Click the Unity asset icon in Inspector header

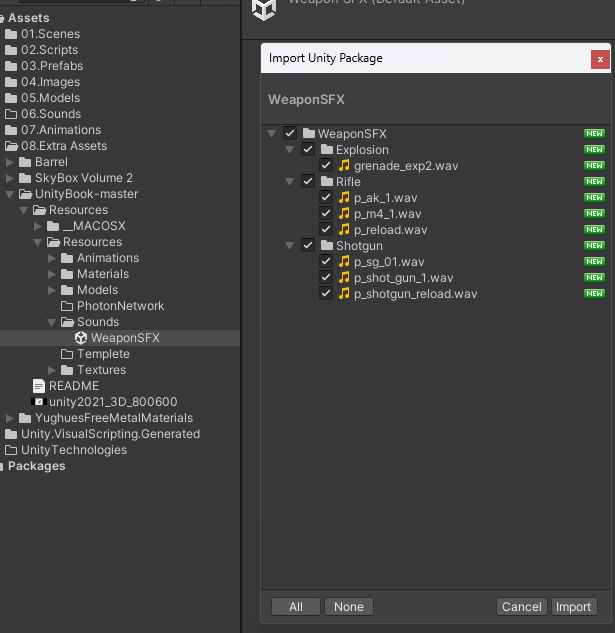point(264,9)
